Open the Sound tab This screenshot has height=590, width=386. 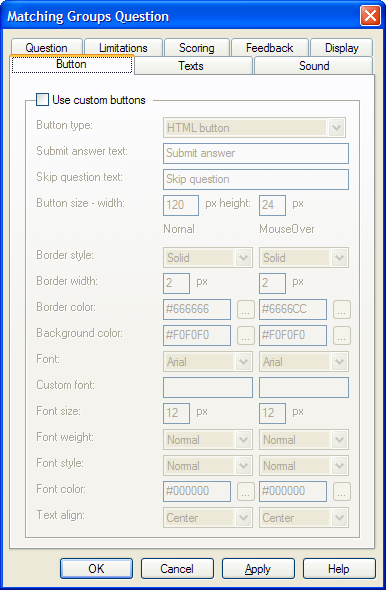[x=313, y=66]
